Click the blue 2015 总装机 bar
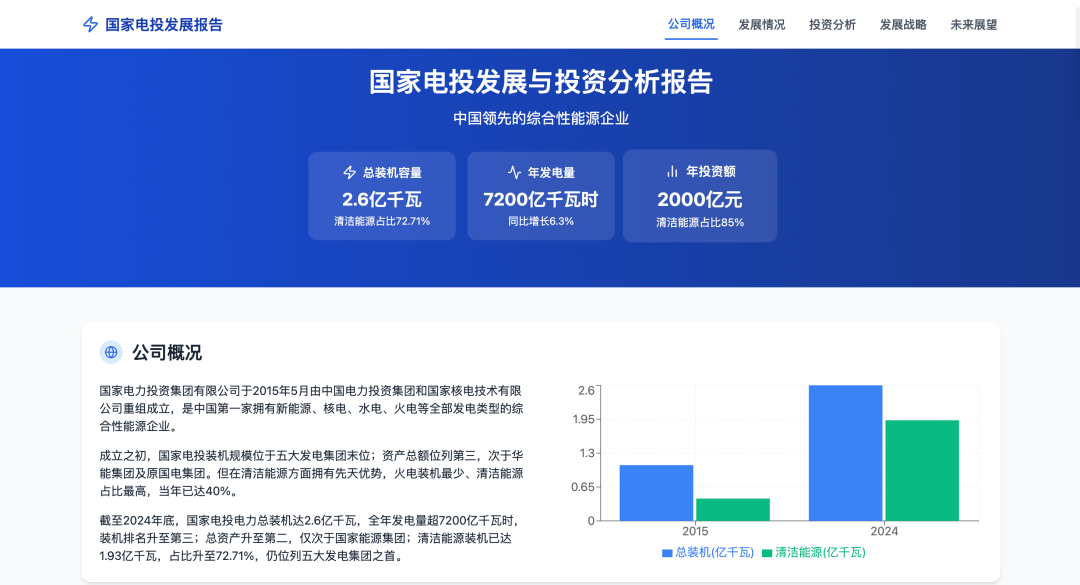 click(656, 493)
